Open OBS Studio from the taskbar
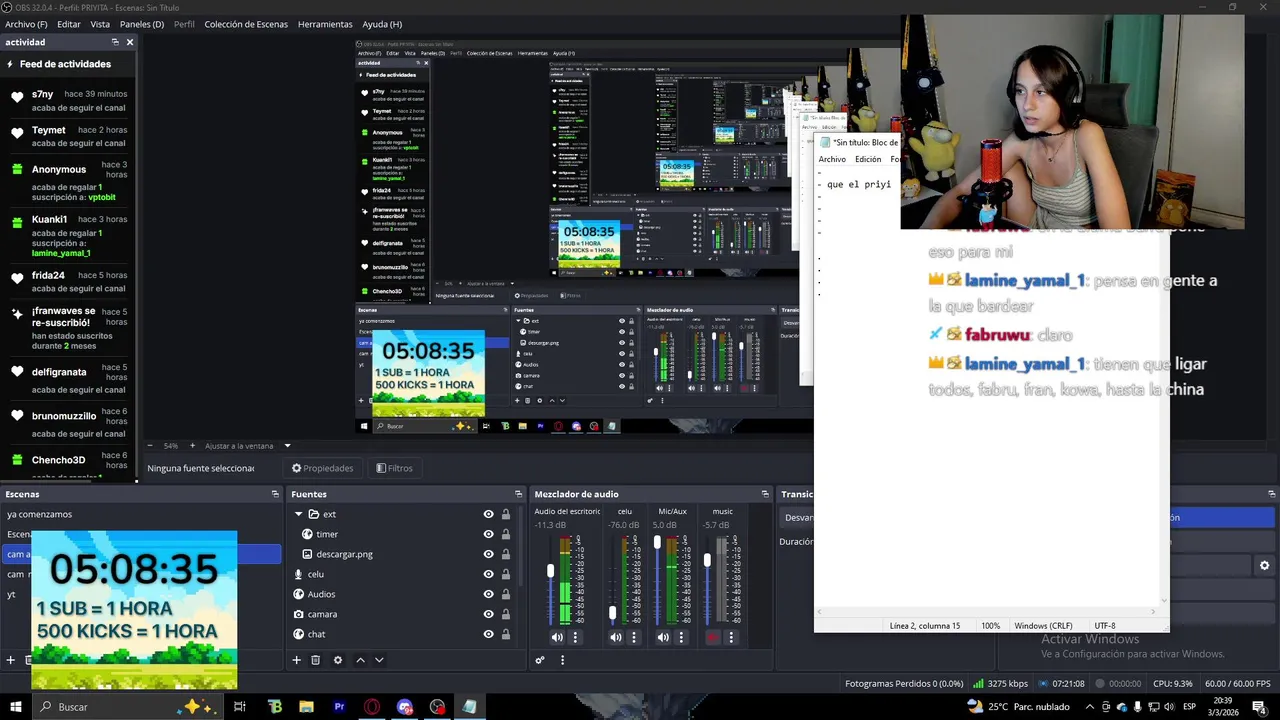Viewport: 1280px width, 720px height. (437, 707)
